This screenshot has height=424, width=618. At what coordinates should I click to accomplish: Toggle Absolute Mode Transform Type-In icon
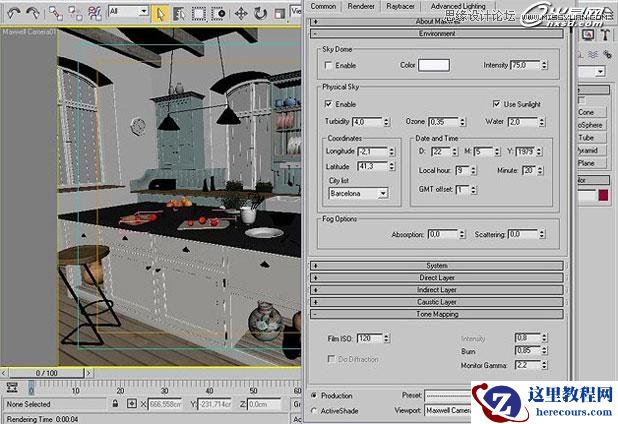pyautogui.click(x=132, y=404)
